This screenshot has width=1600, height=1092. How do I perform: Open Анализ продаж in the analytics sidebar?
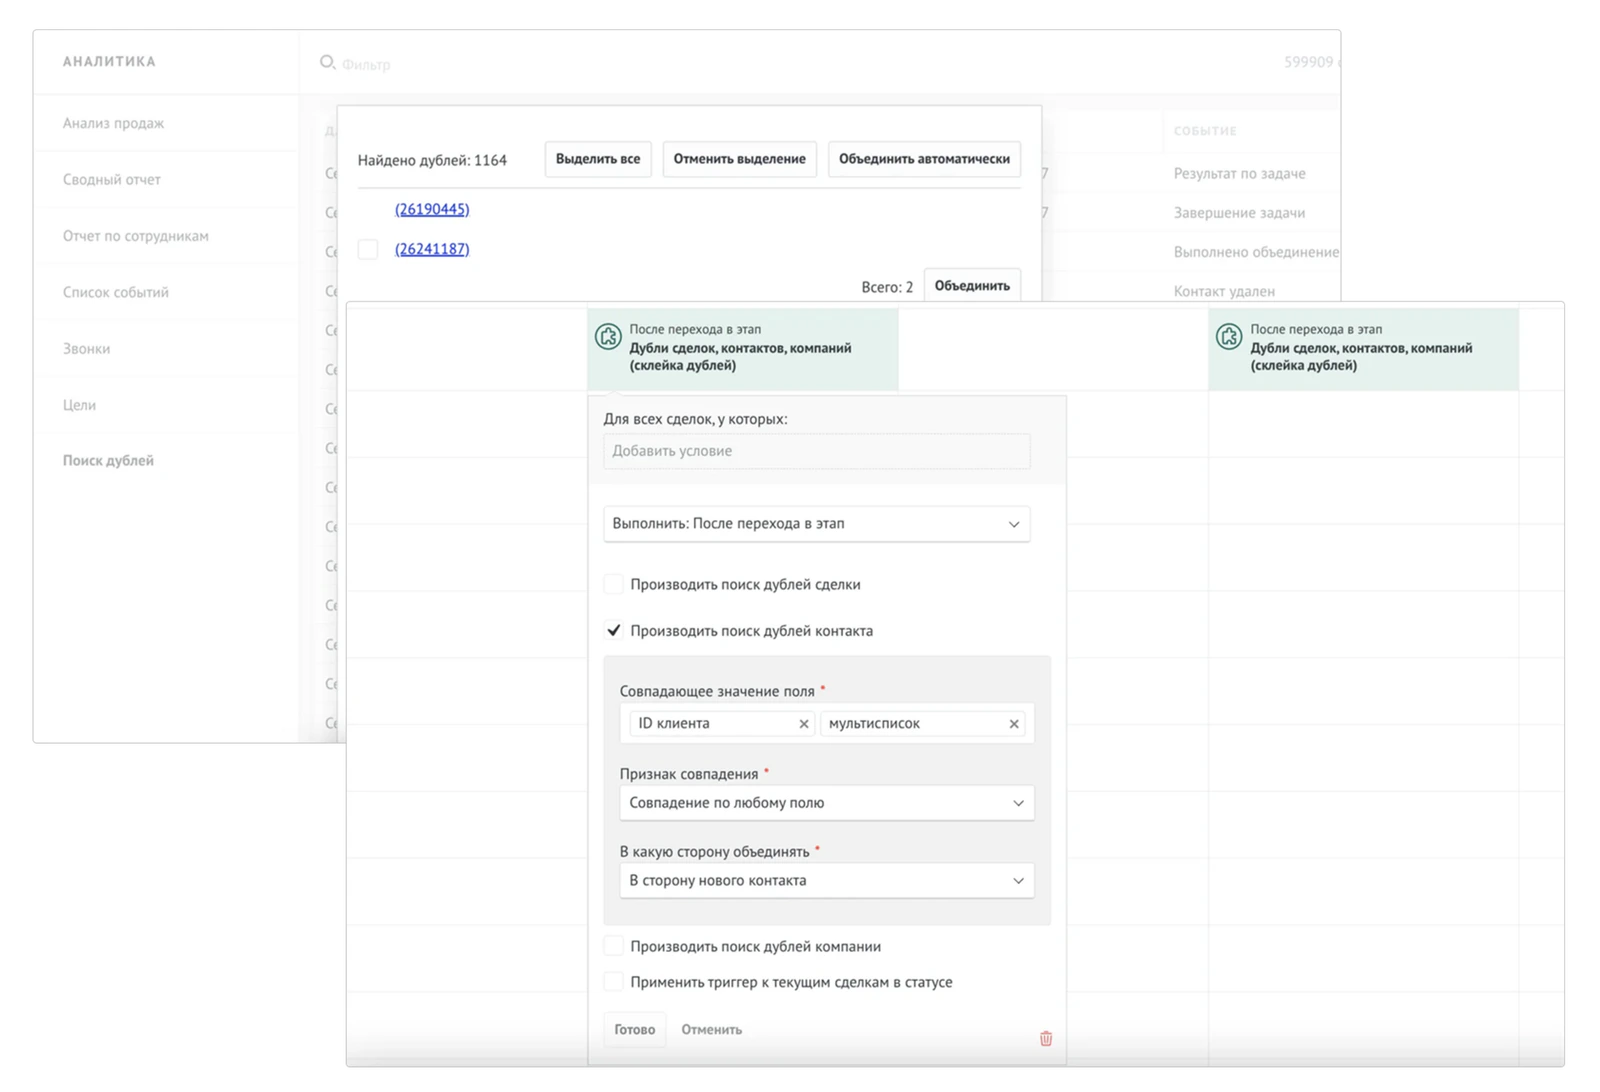click(114, 123)
